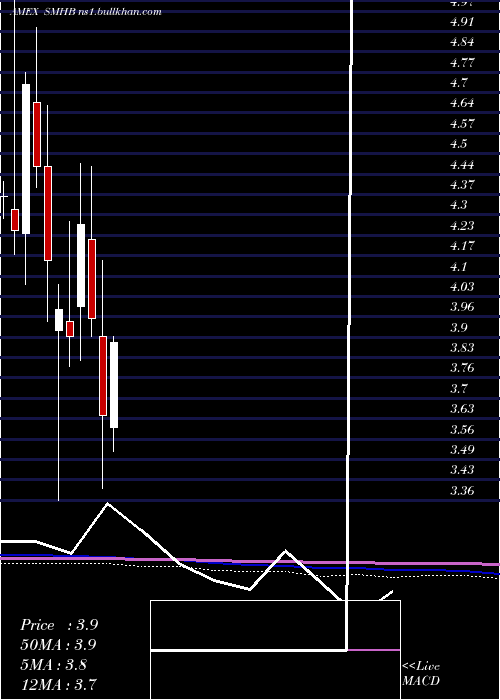Image resolution: width=500 pixels, height=700 pixels.
Task: Click the 3.36 price axis label
Action: pos(462,491)
